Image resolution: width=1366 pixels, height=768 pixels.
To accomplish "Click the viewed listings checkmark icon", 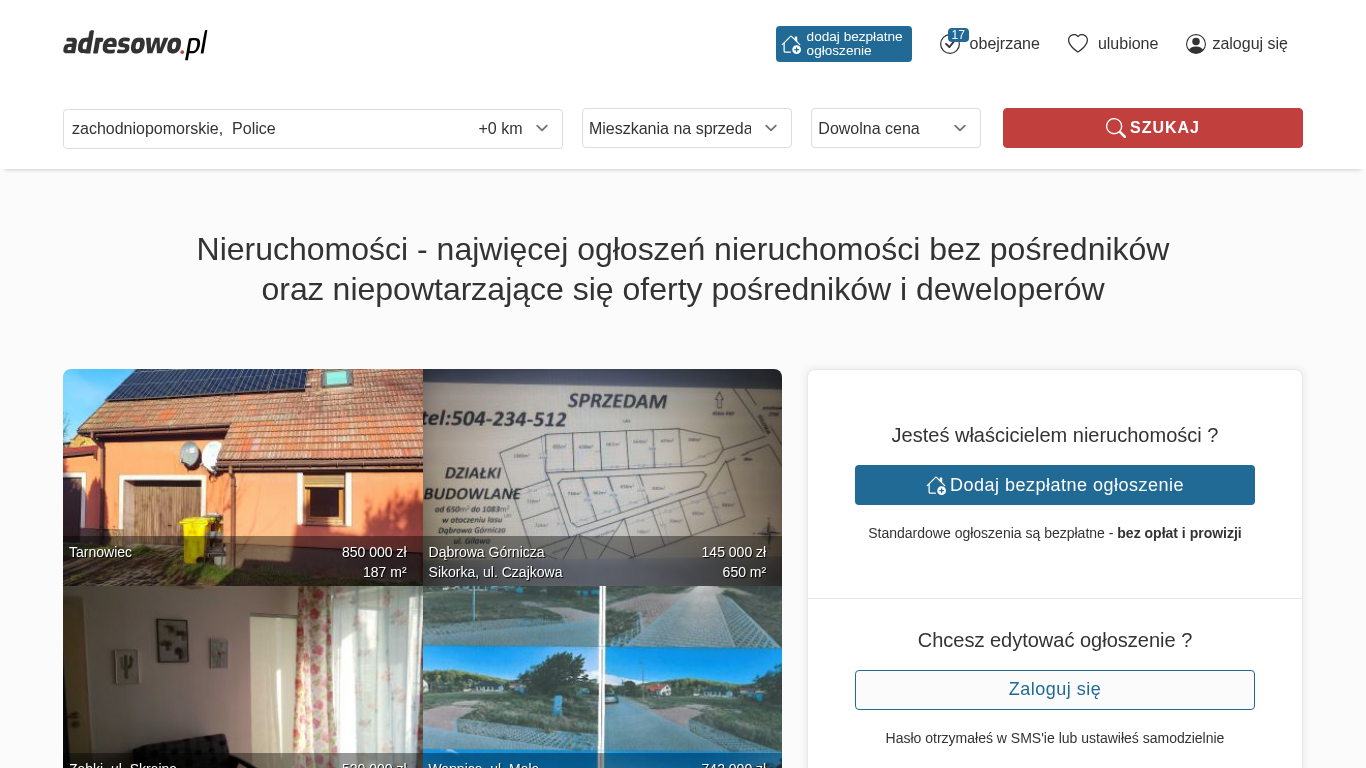I will (x=949, y=45).
